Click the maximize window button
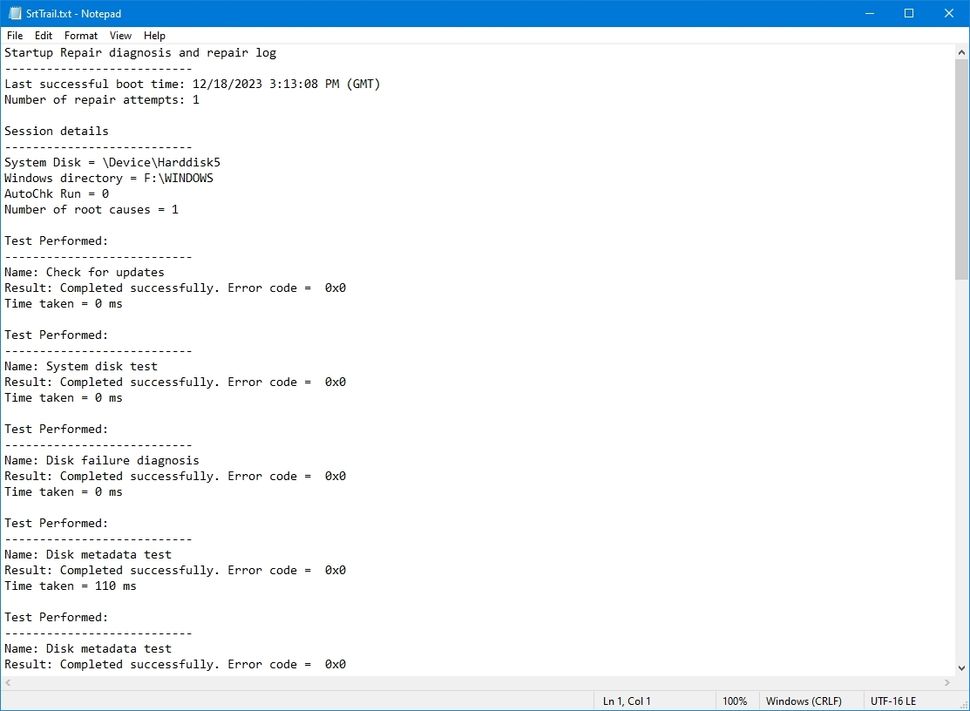Viewport: 970px width, 711px height. coord(908,13)
